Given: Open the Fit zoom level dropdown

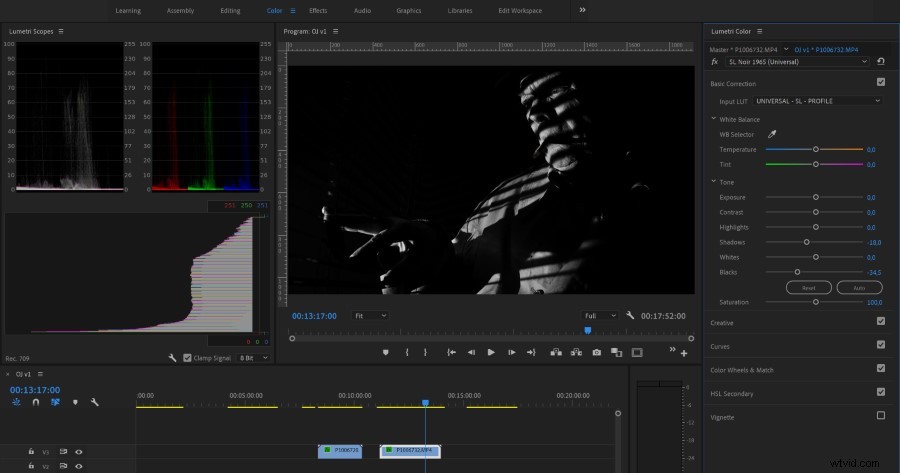Looking at the screenshot, I should (x=370, y=316).
